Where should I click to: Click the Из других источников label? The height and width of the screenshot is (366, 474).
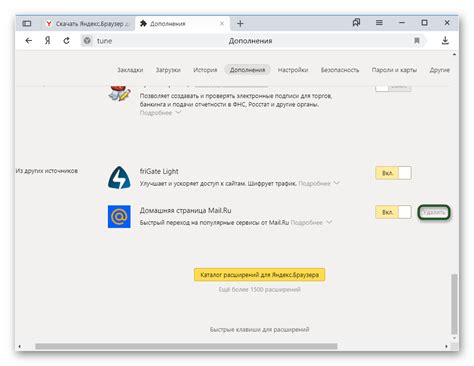47,171
